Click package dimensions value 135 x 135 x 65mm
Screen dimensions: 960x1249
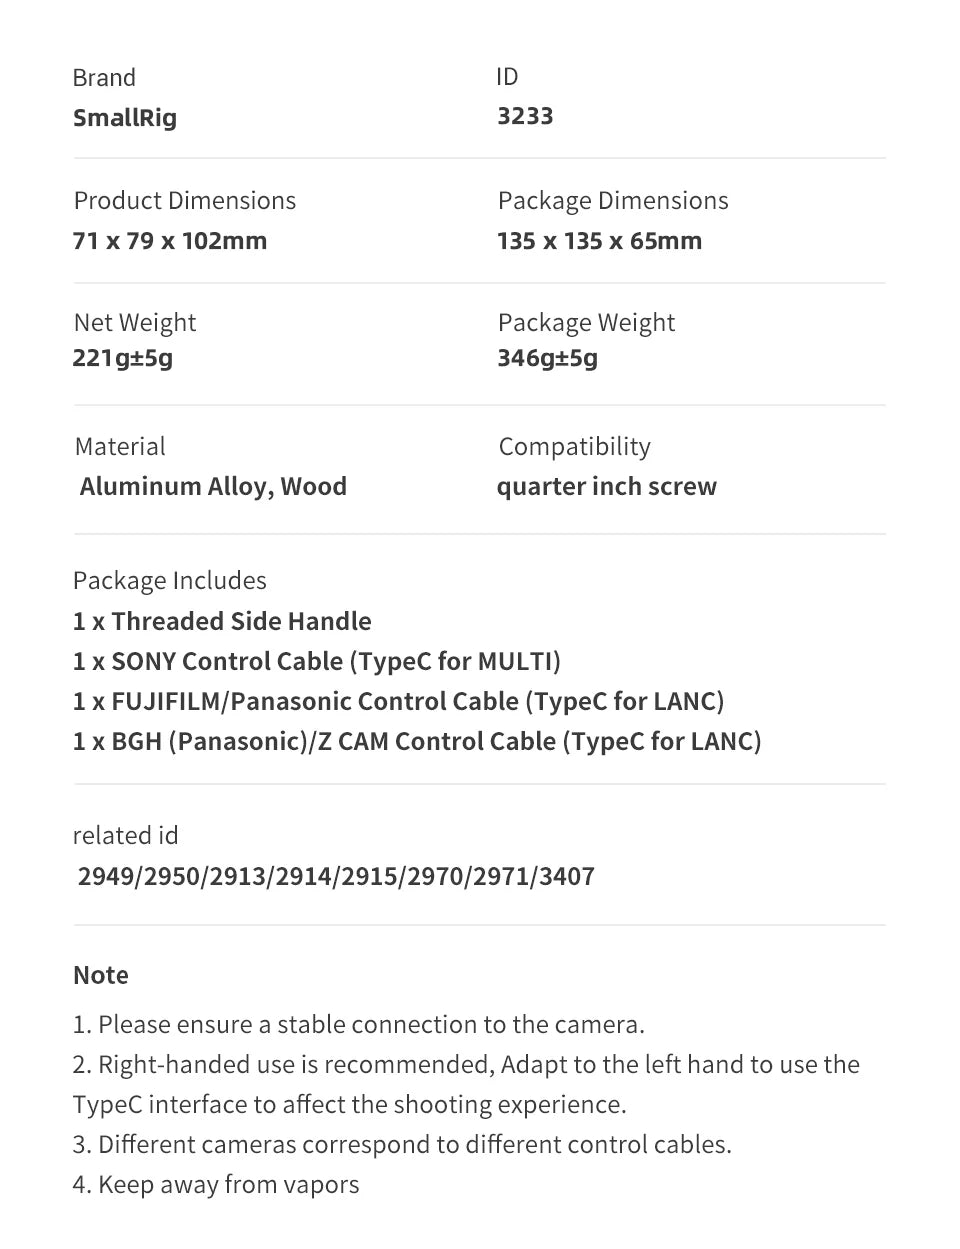coord(599,241)
